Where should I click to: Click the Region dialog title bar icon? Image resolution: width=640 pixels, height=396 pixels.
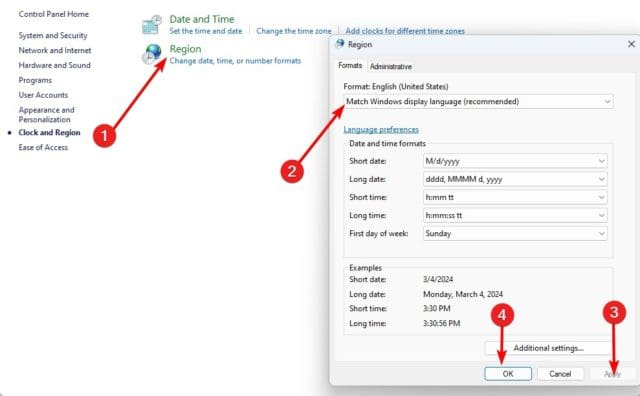(x=340, y=44)
